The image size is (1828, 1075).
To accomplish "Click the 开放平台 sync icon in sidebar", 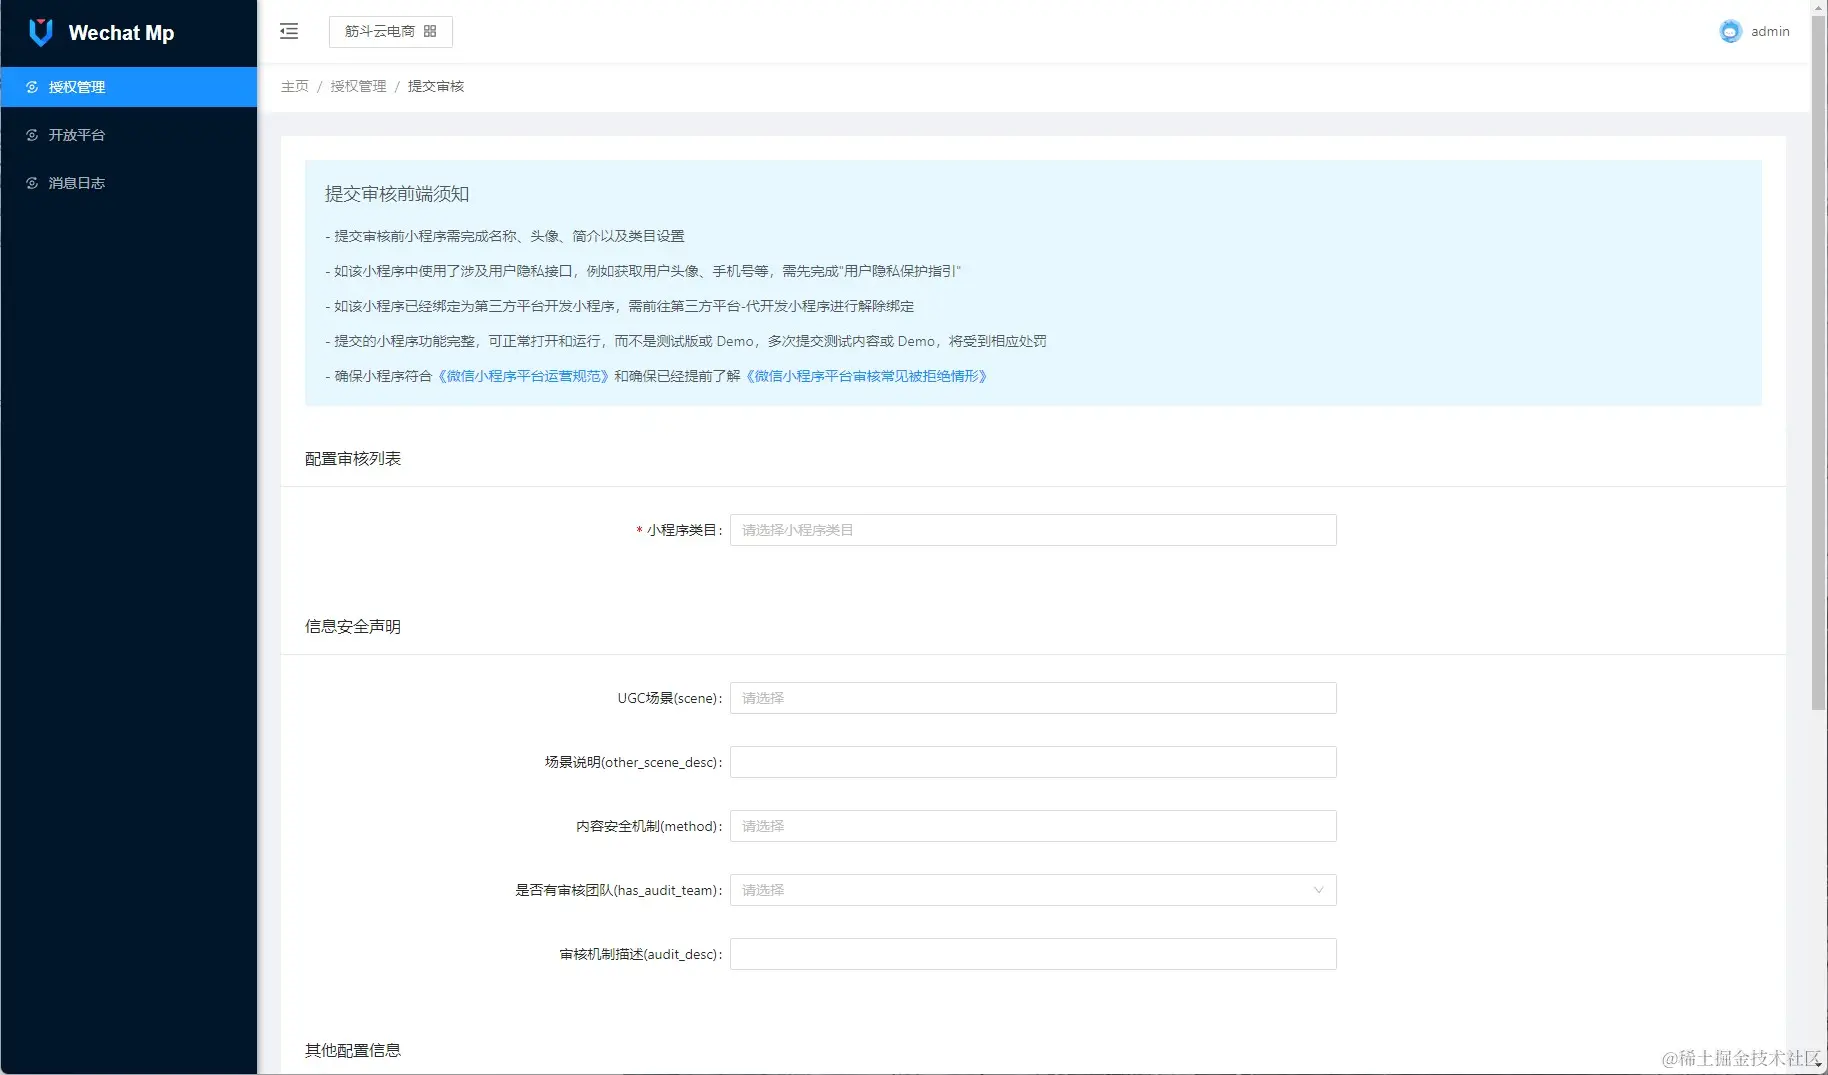I will (x=31, y=134).
